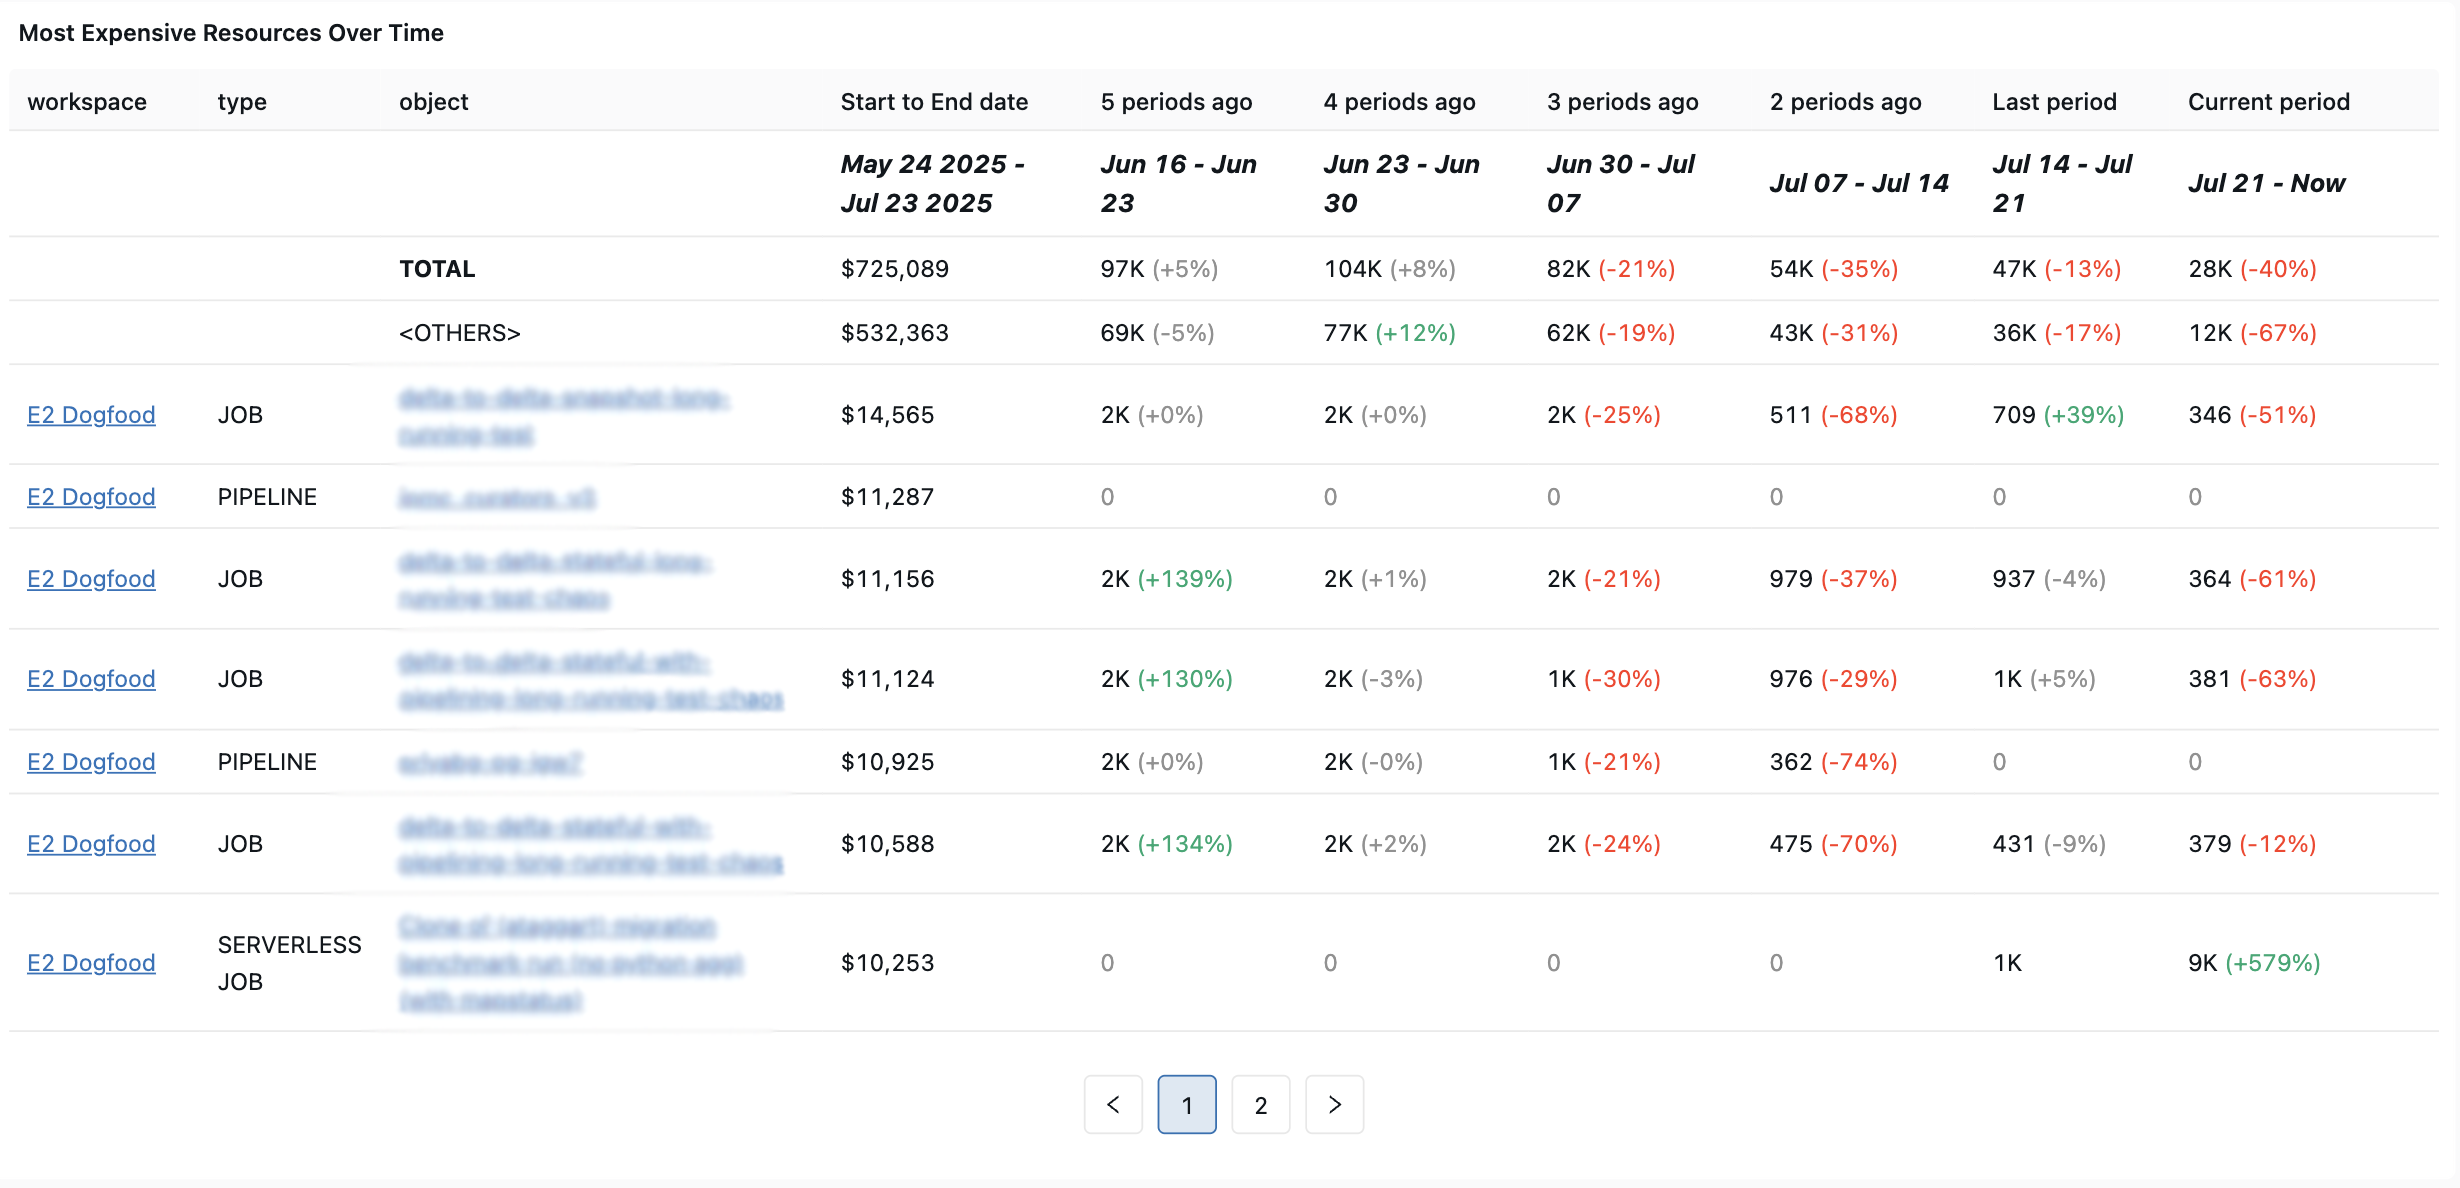Select pagination page 2

[1260, 1105]
